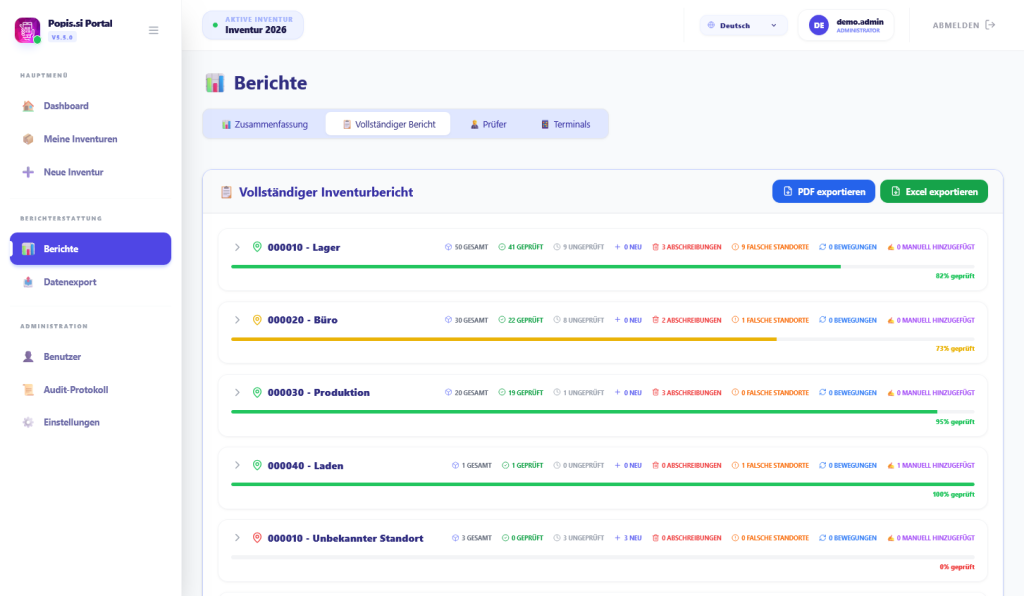Click the Berichte page title chart icon
Viewport: 1024px width, 596px height.
[x=215, y=83]
